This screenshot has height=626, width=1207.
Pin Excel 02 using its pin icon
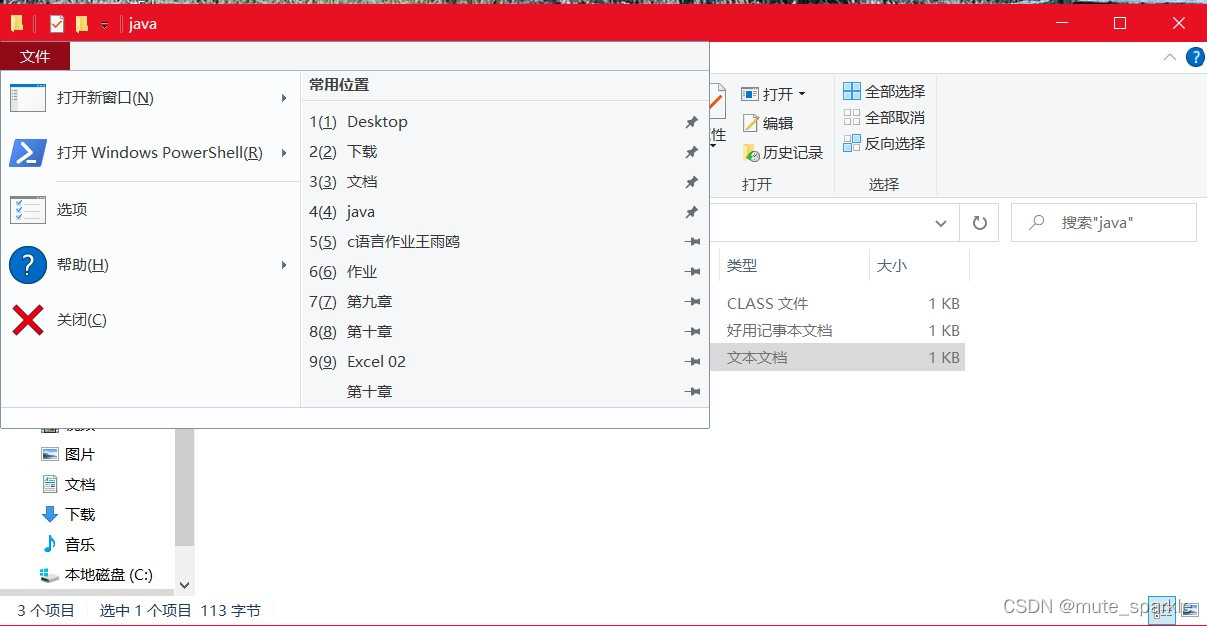click(x=691, y=362)
